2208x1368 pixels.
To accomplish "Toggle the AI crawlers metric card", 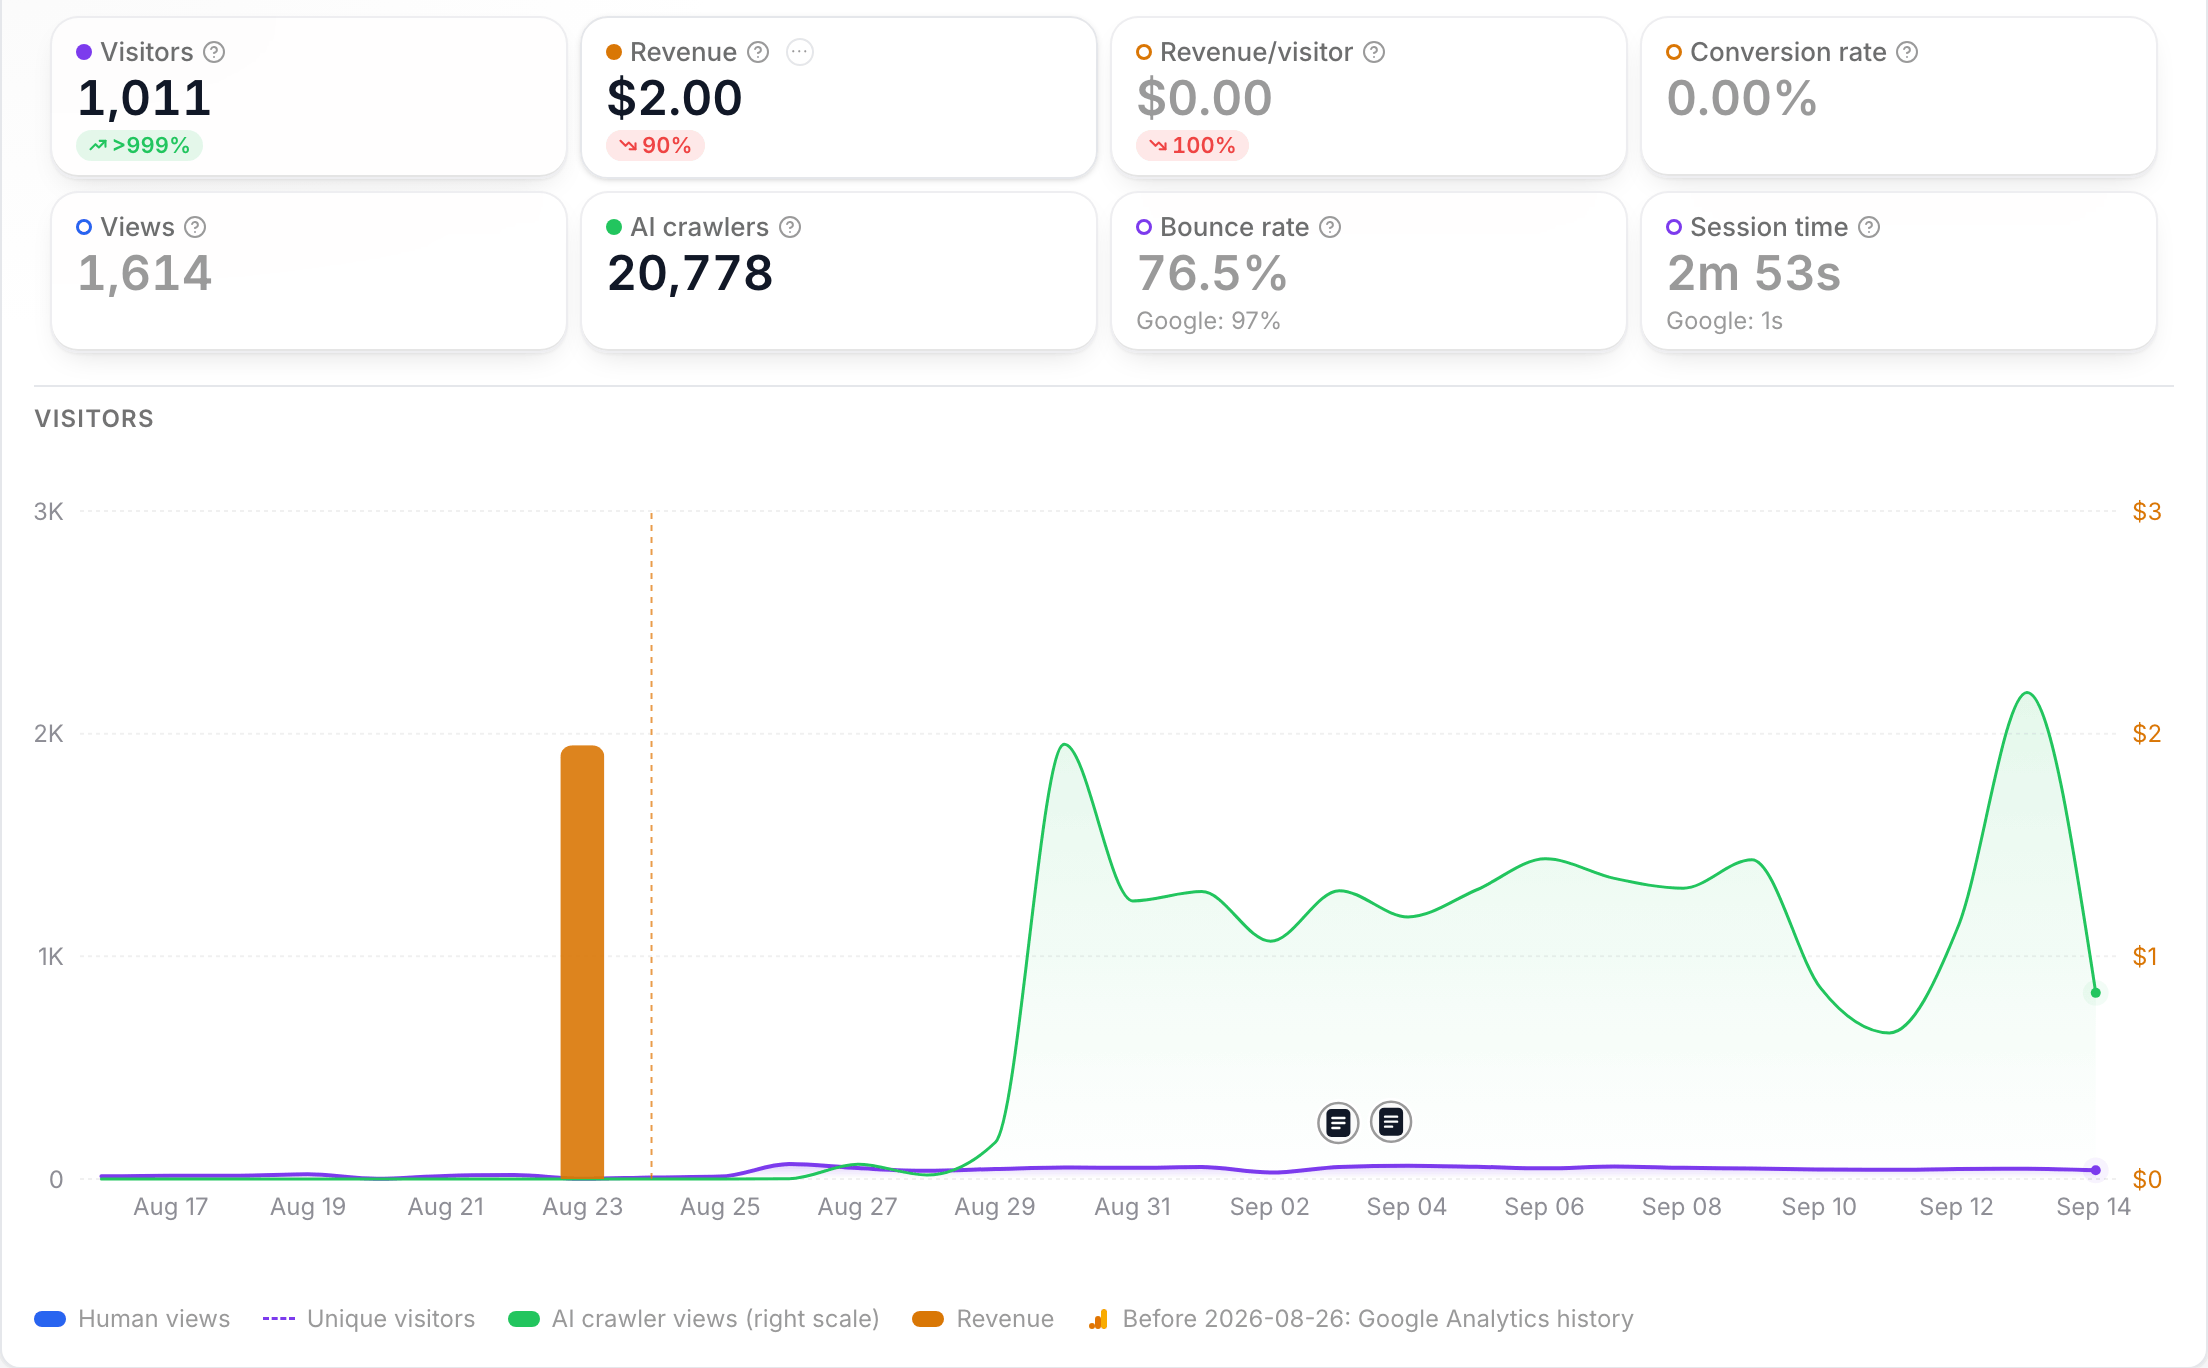I will pyautogui.click(x=839, y=271).
